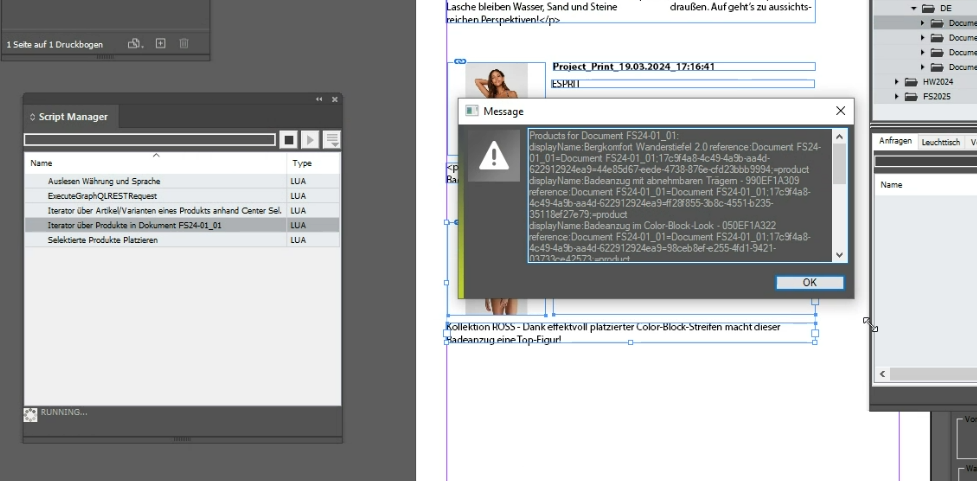Run the selected script with play button

(x=310, y=140)
